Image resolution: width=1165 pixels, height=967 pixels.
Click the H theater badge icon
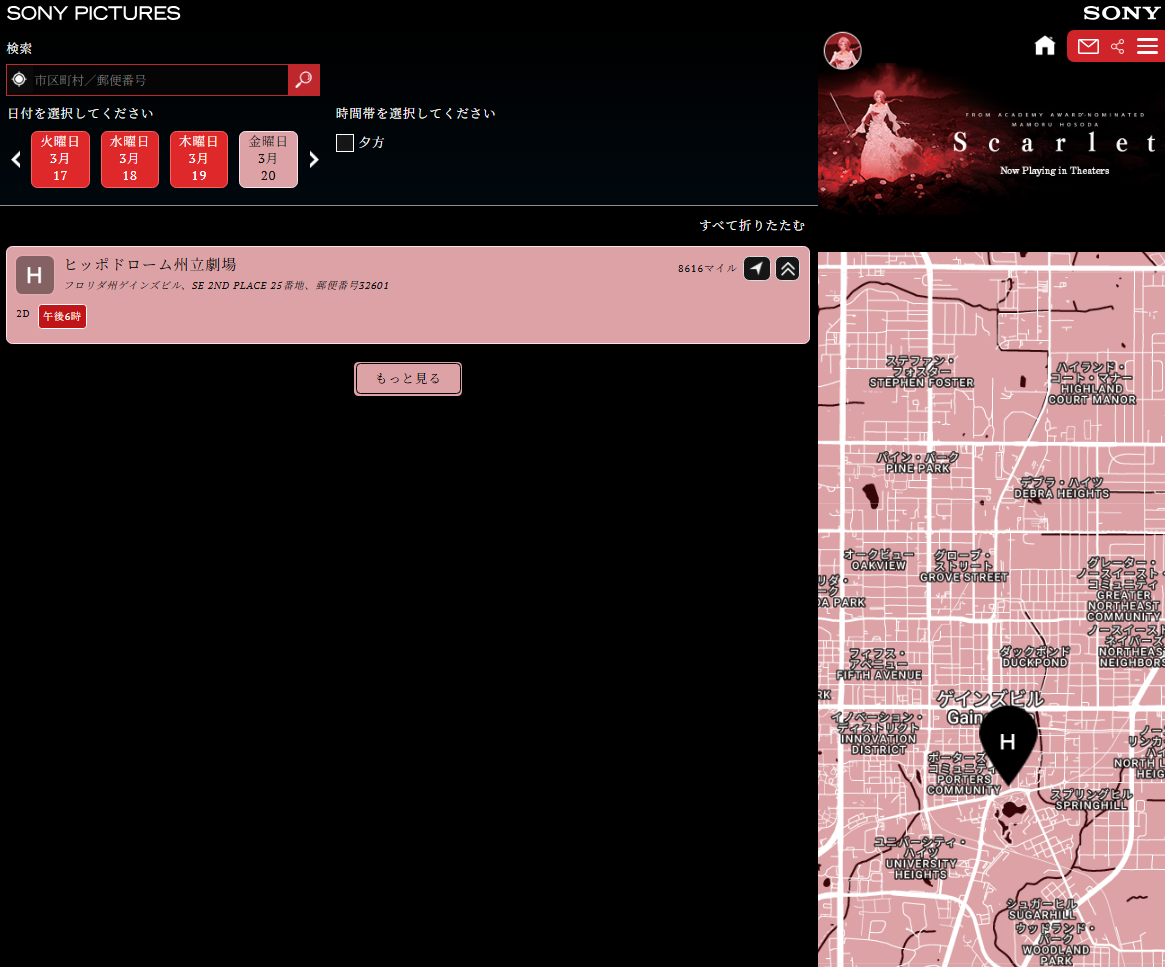(34, 275)
